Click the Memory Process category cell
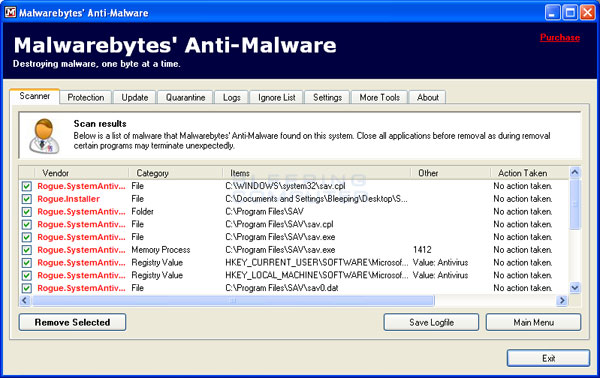Image resolution: width=600 pixels, height=378 pixels. (161, 250)
